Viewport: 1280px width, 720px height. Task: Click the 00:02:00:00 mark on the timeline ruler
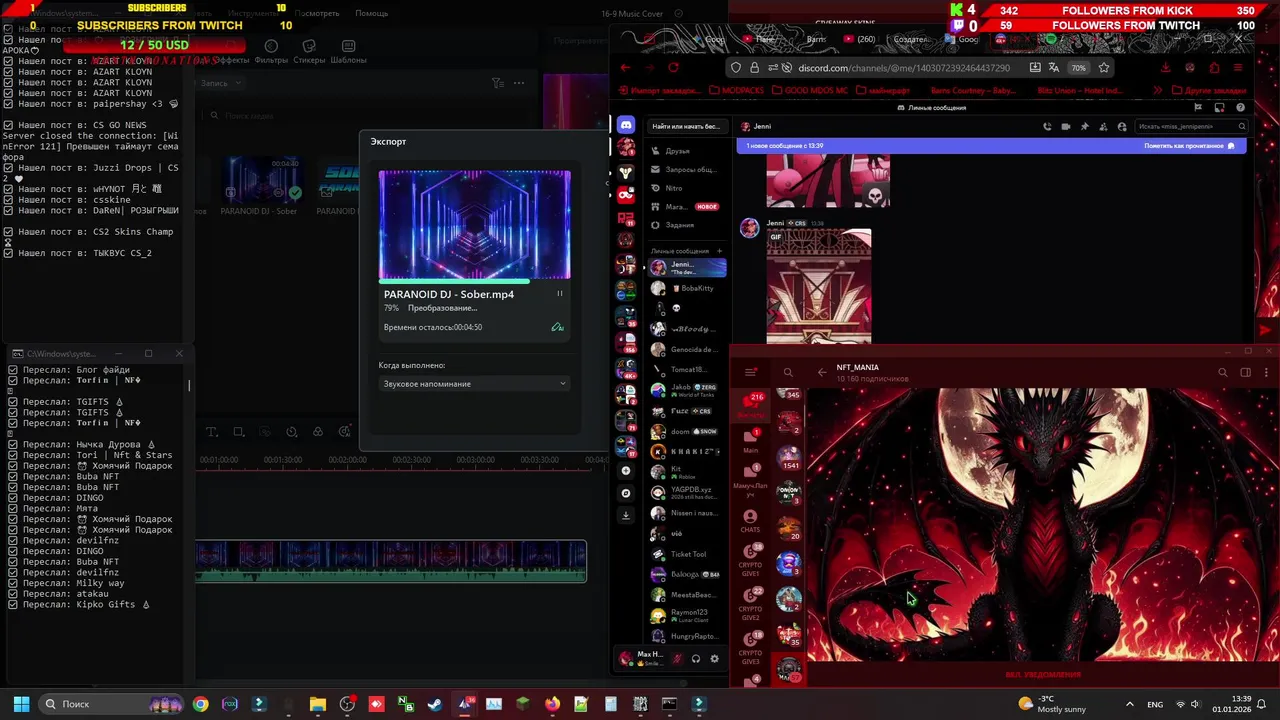pyautogui.click(x=347, y=460)
